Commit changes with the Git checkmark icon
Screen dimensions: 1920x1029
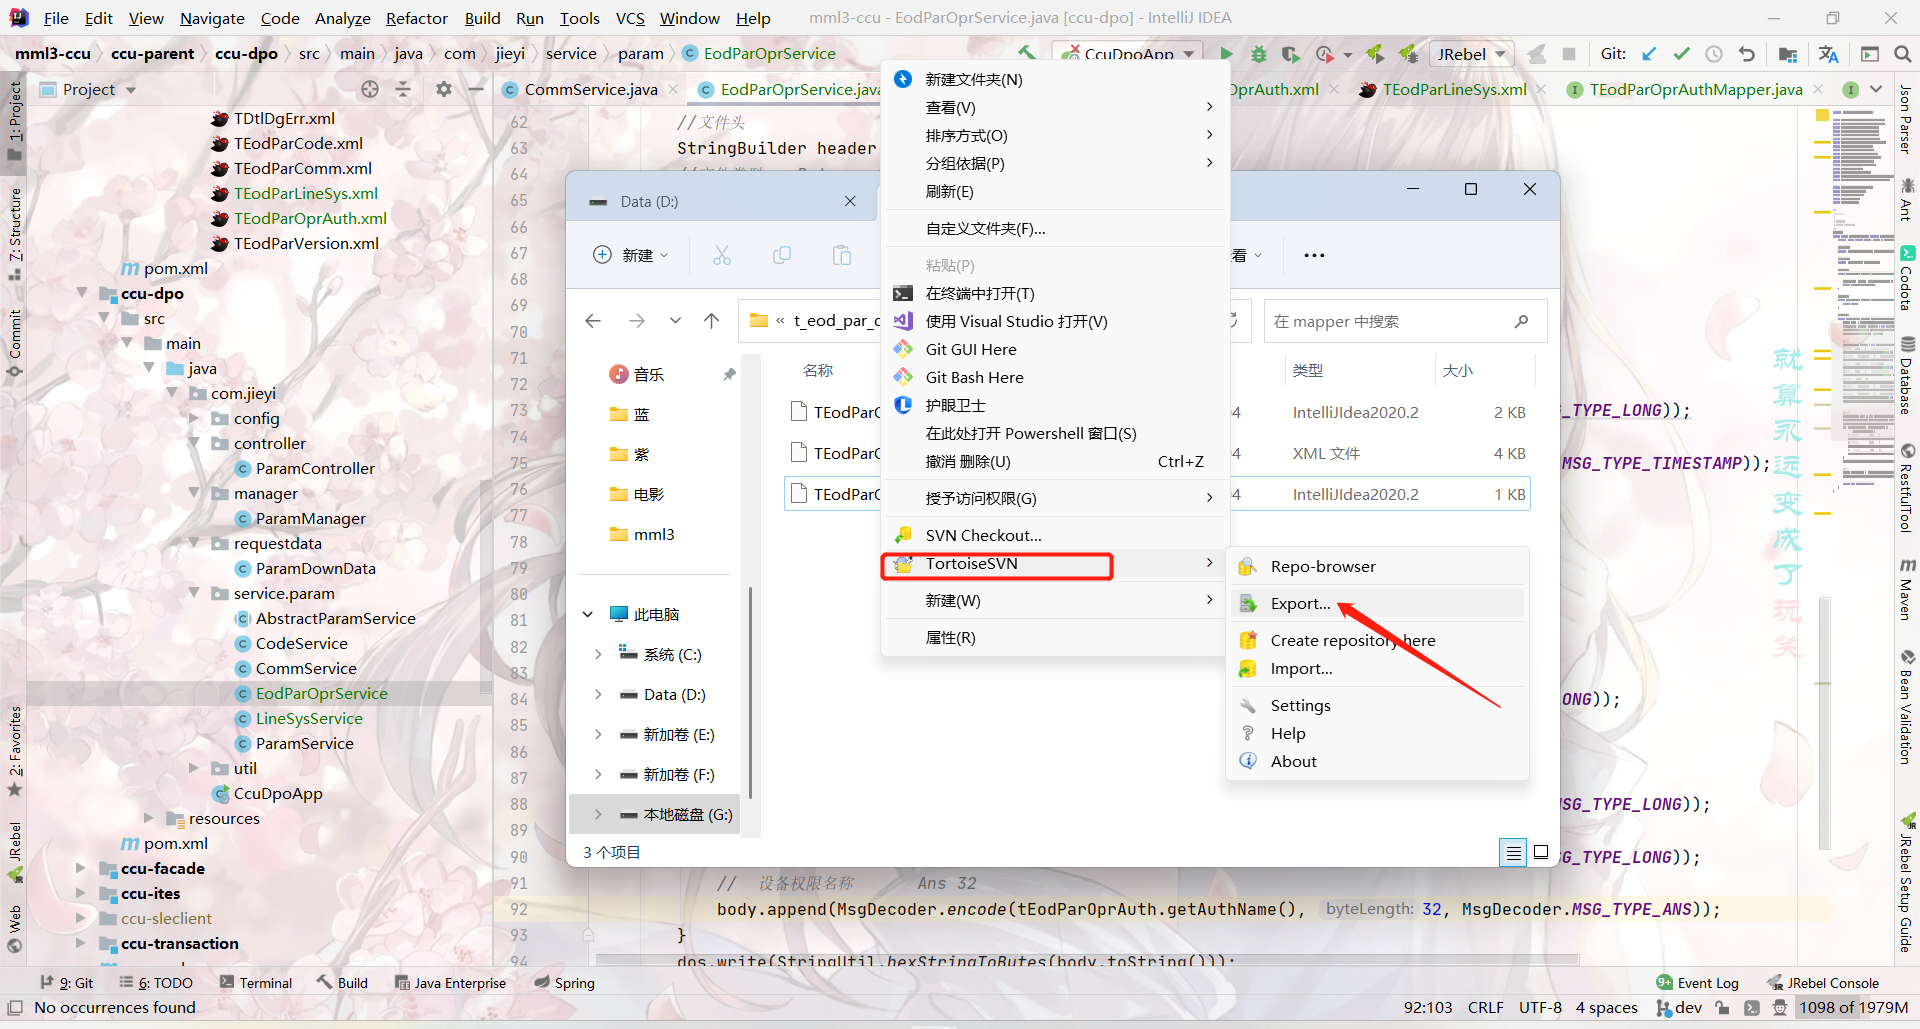click(1681, 54)
